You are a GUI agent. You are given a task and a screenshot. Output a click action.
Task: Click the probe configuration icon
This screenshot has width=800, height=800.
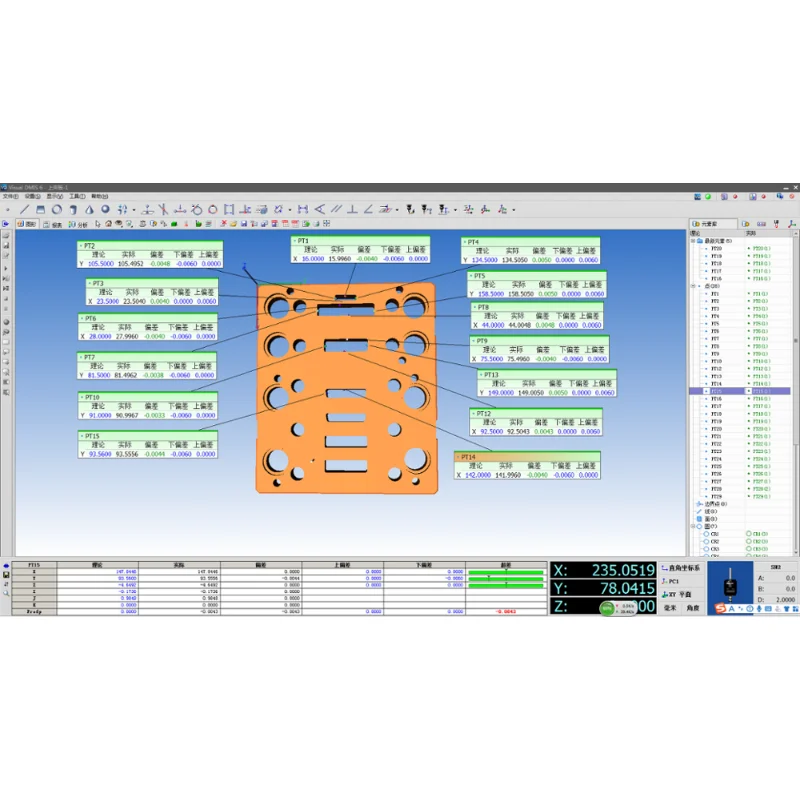410,209
